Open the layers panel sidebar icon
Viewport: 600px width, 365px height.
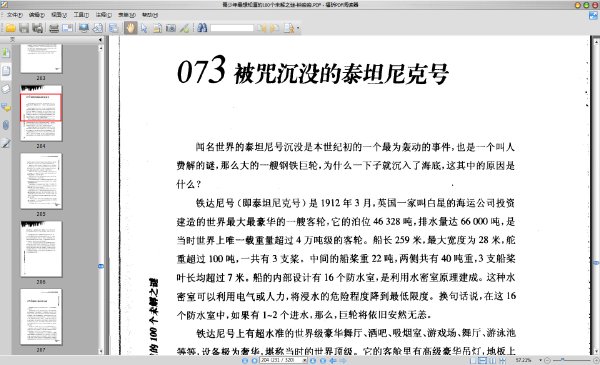6,89
